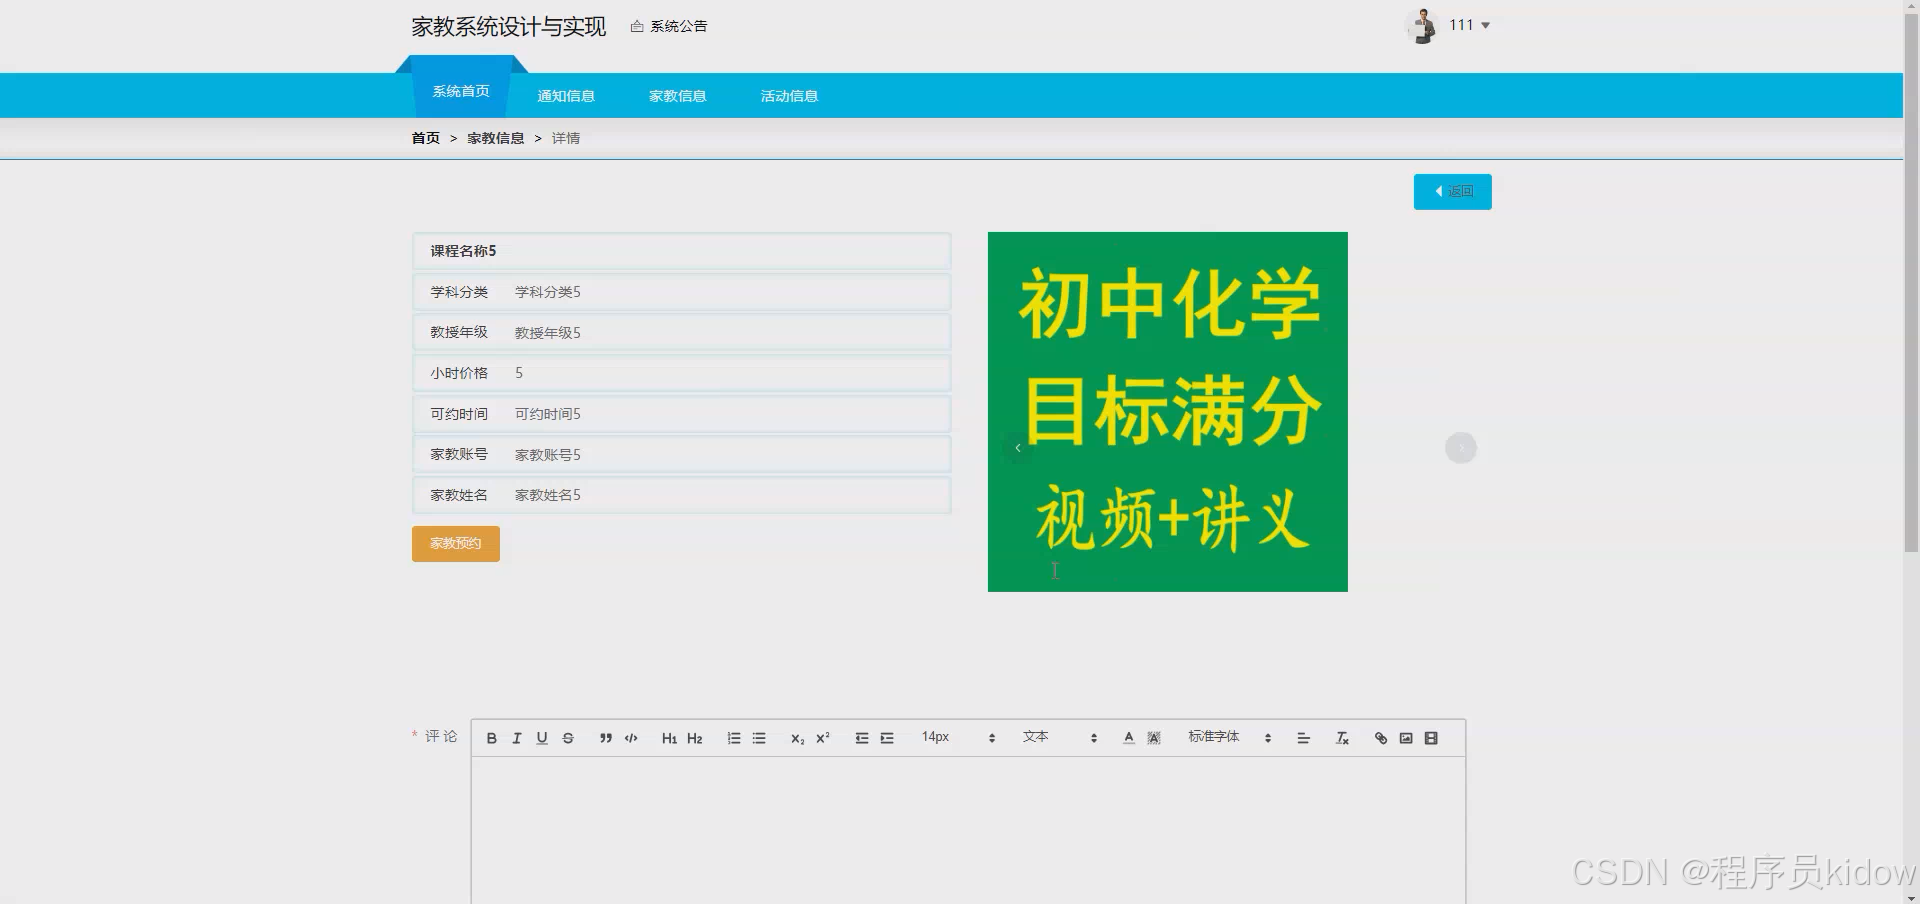Toggle subscript formatting on
Viewport: 1920px width, 904px height.
pyautogui.click(x=796, y=738)
